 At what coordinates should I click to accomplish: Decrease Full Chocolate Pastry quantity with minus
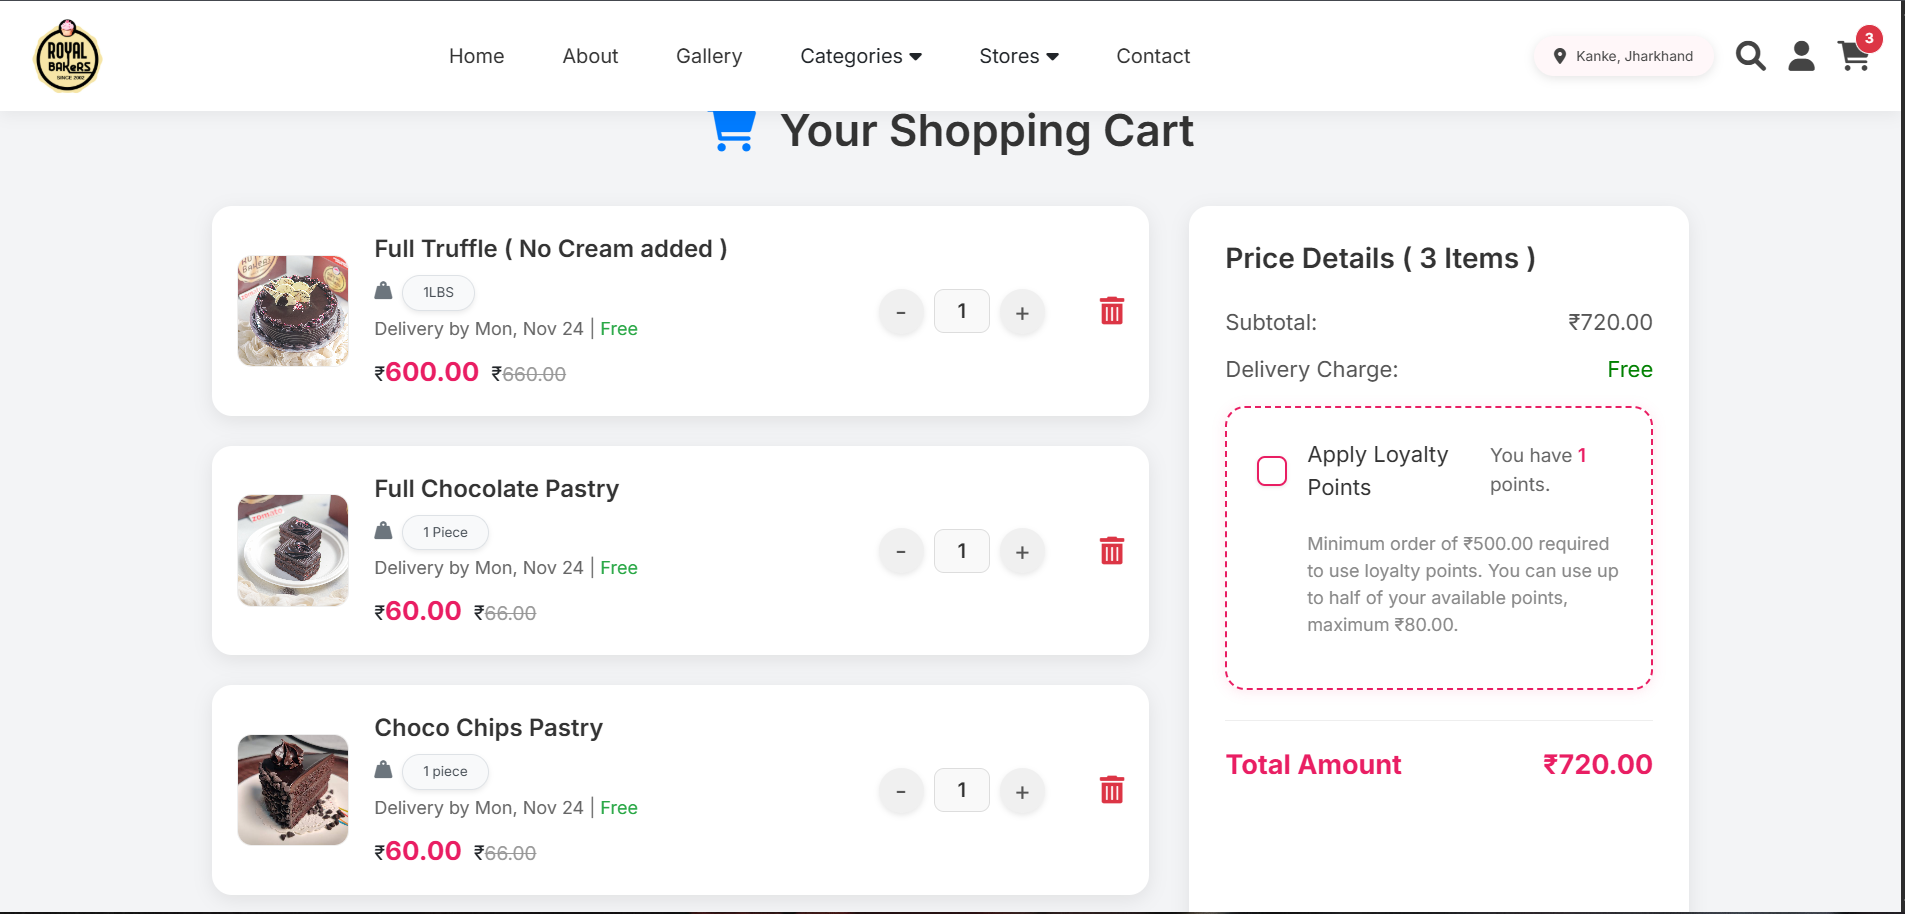pyautogui.click(x=901, y=552)
